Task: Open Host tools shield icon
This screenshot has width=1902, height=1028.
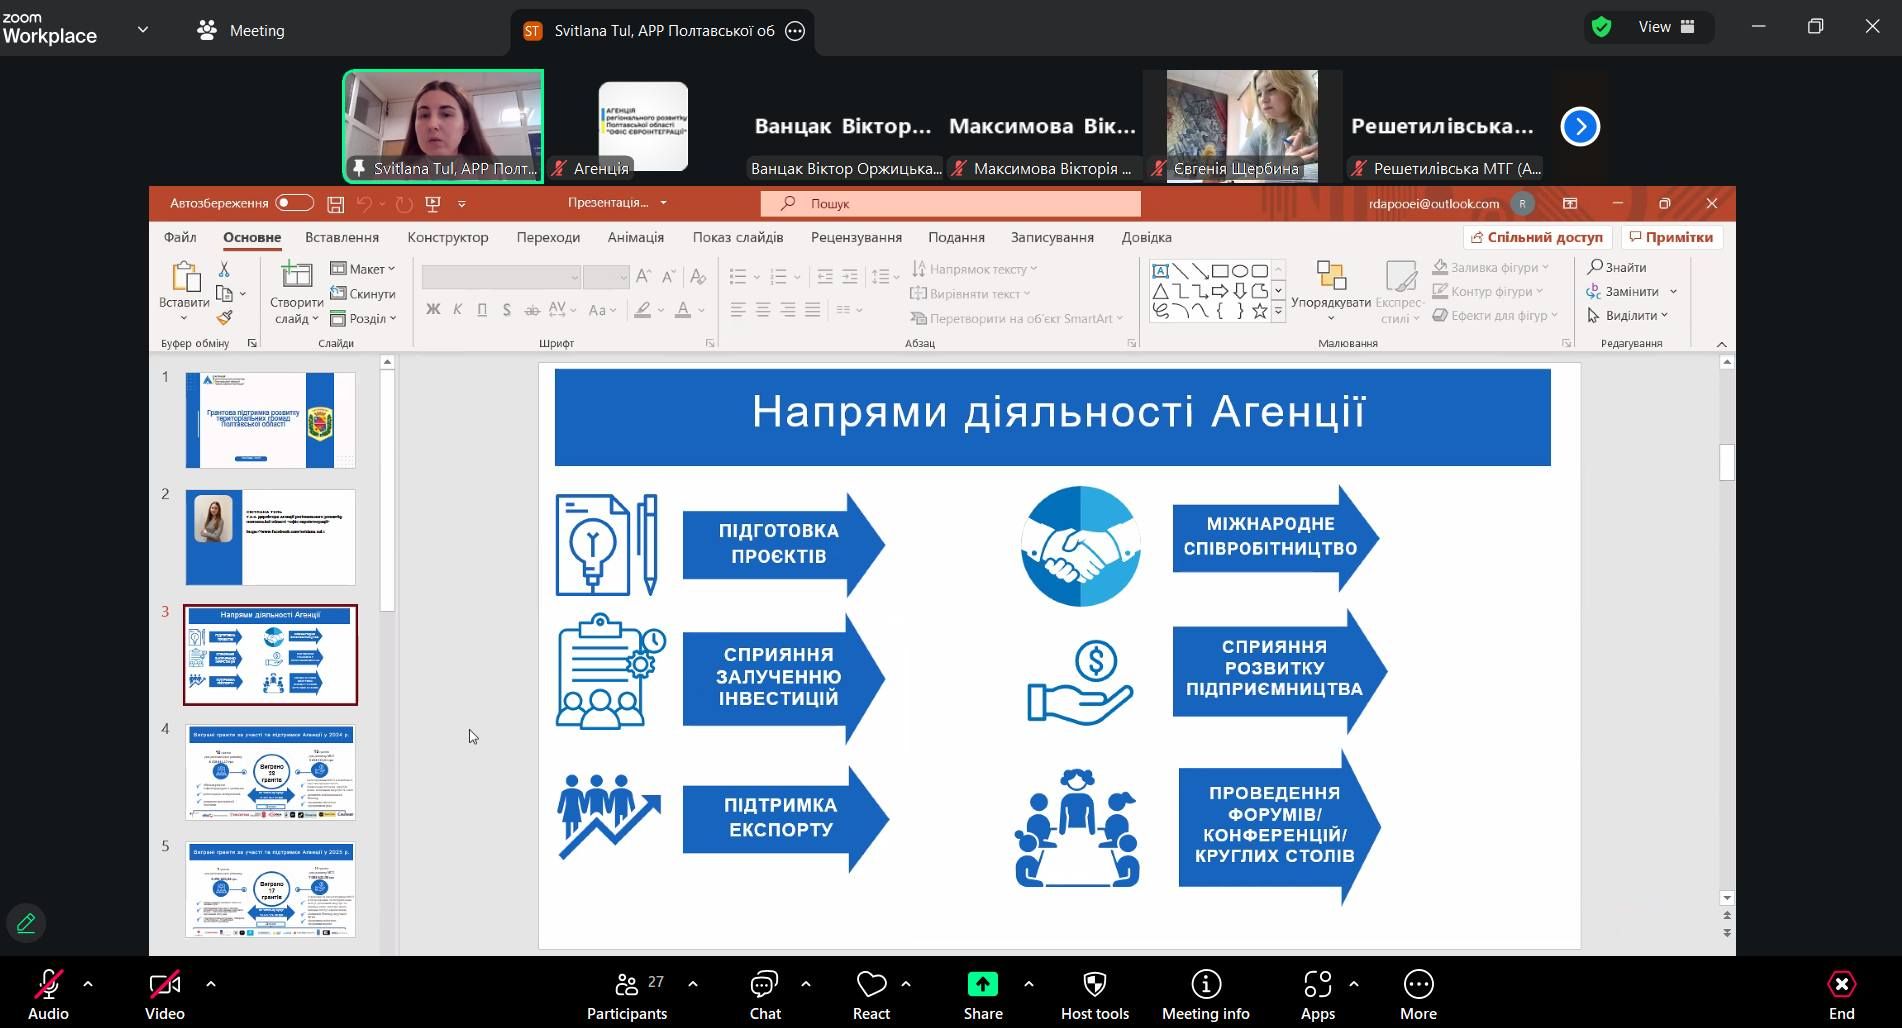Action: [1094, 985]
